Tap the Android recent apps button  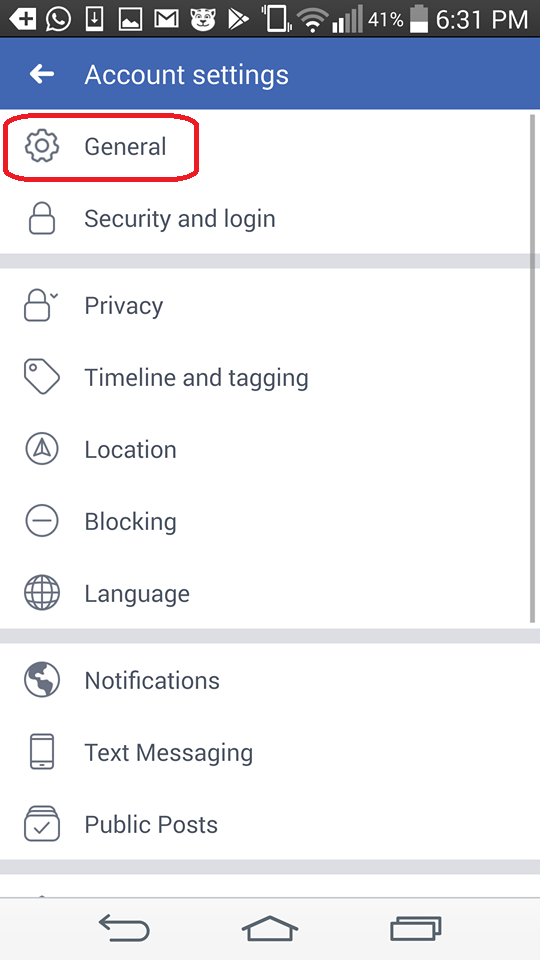pos(416,929)
